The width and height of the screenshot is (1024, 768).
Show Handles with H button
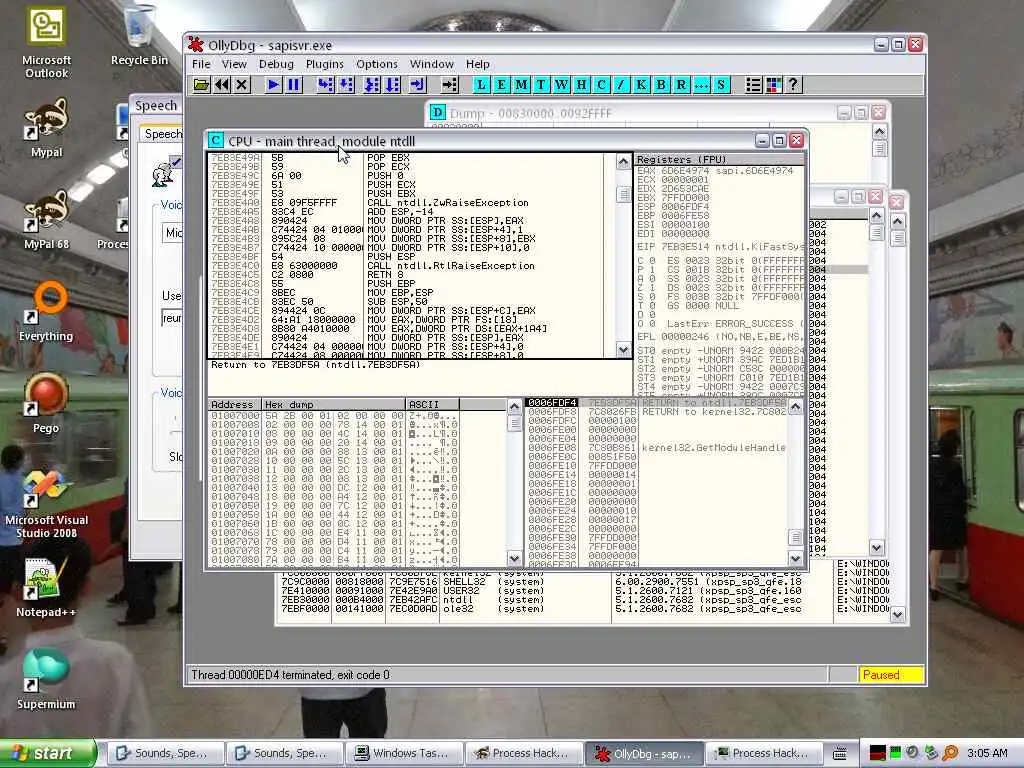(581, 85)
